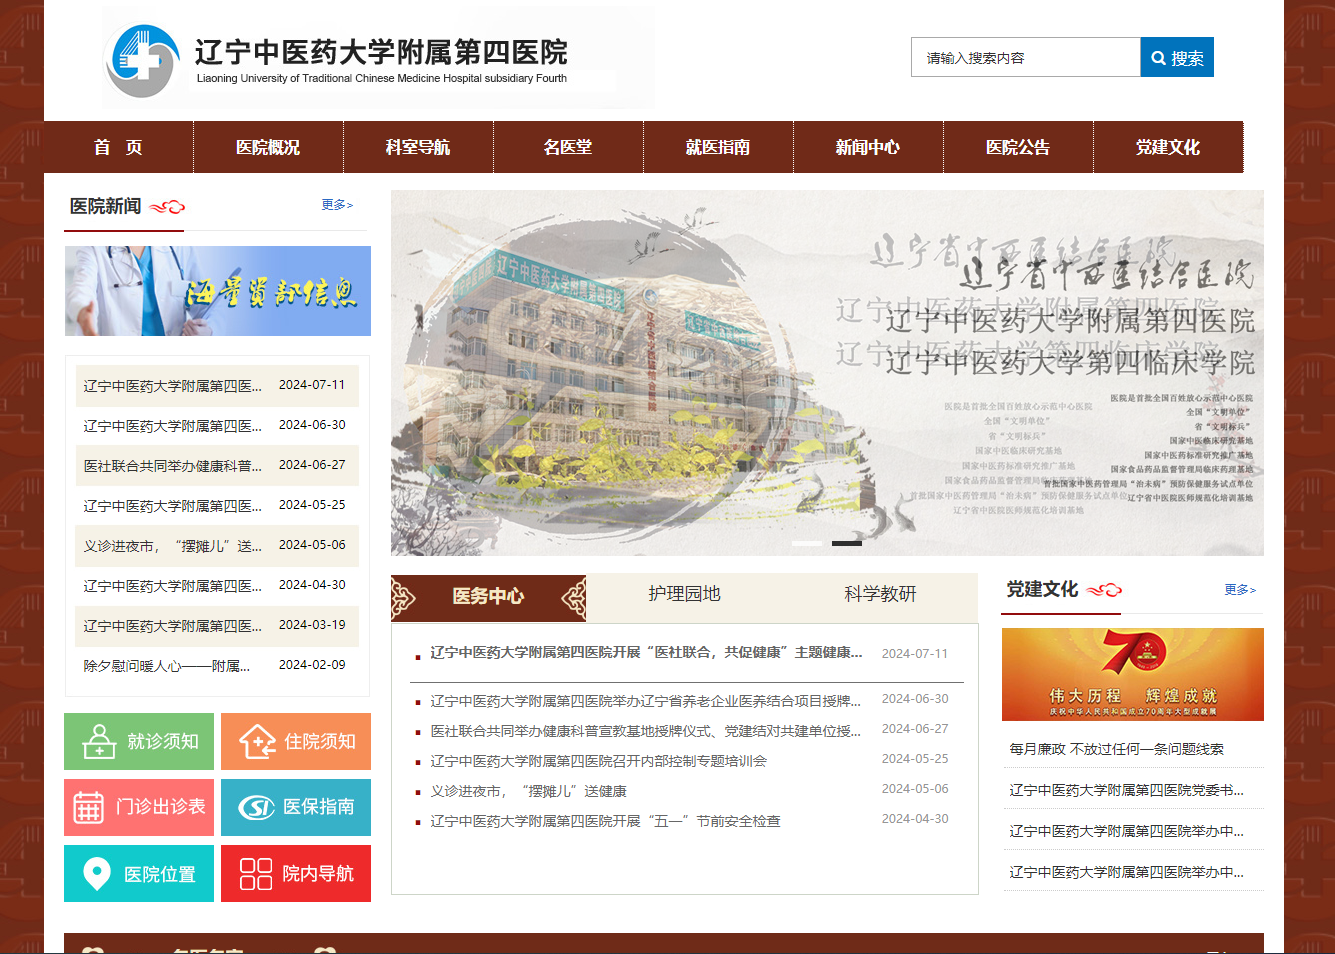Open 就医指南 navigation item

(719, 147)
